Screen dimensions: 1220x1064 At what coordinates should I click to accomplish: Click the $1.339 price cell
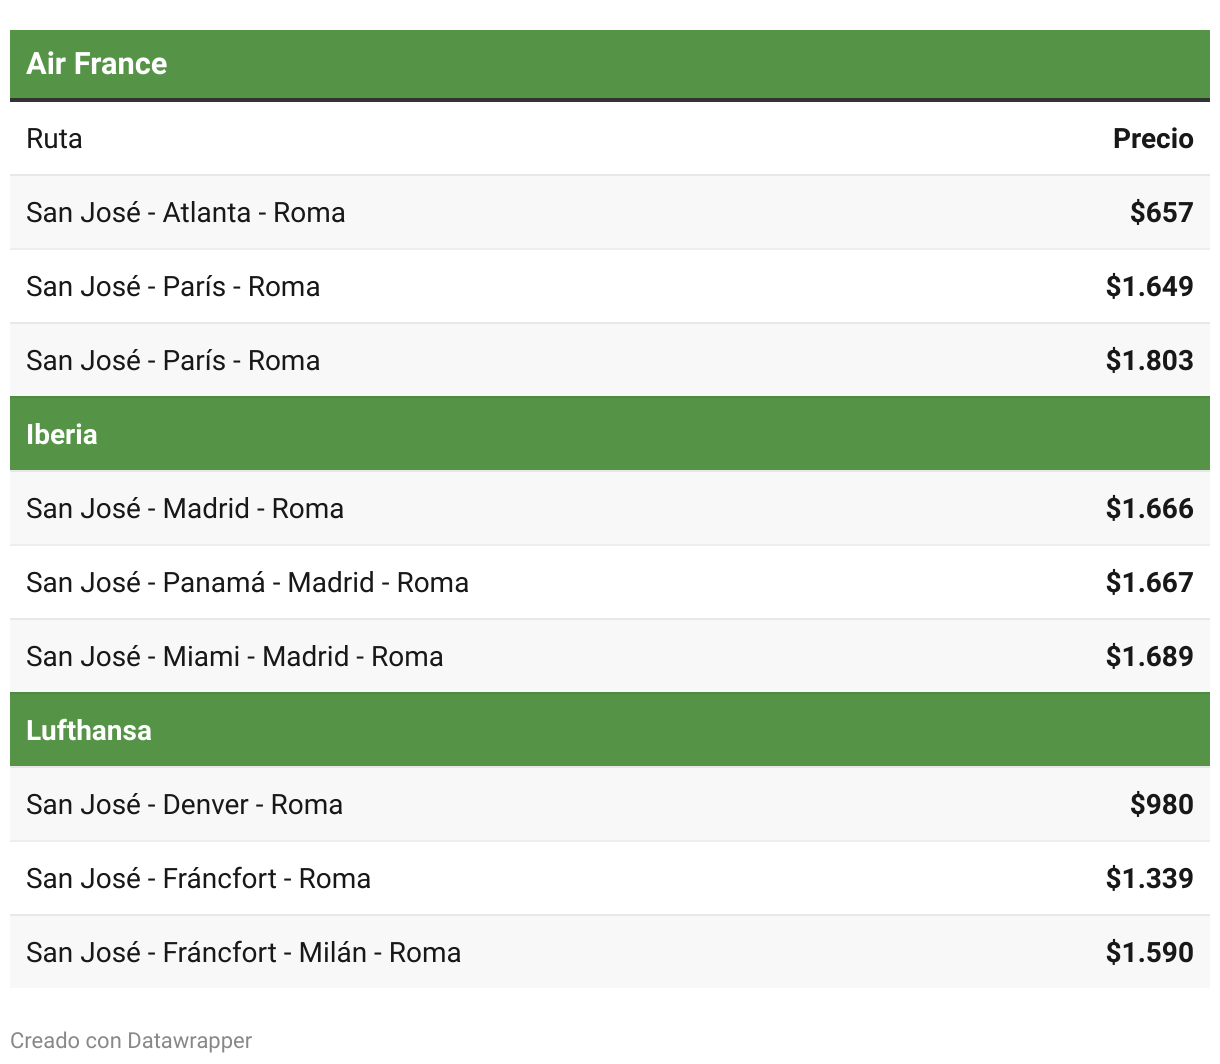pyautogui.click(x=1149, y=878)
